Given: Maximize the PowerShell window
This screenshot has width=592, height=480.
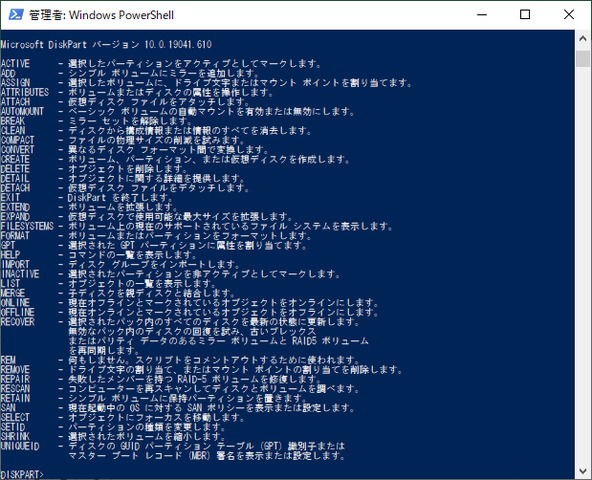Looking at the screenshot, I should tap(525, 15).
